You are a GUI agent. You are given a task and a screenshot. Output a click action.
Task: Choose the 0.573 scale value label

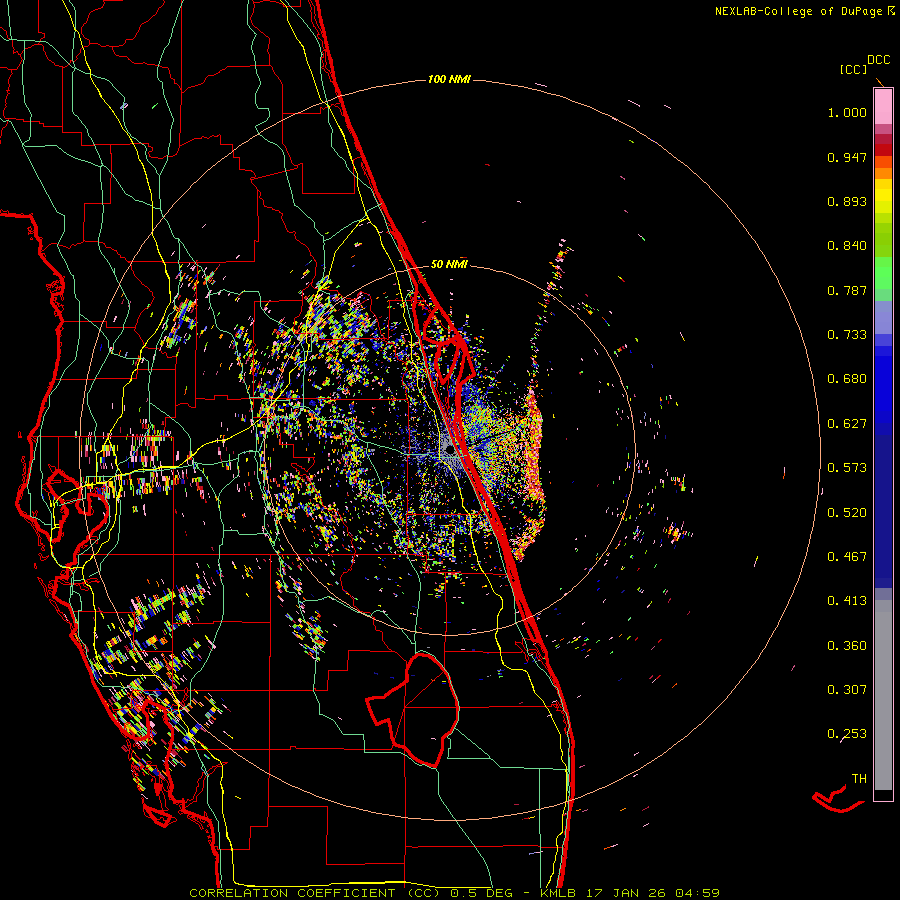[846, 468]
